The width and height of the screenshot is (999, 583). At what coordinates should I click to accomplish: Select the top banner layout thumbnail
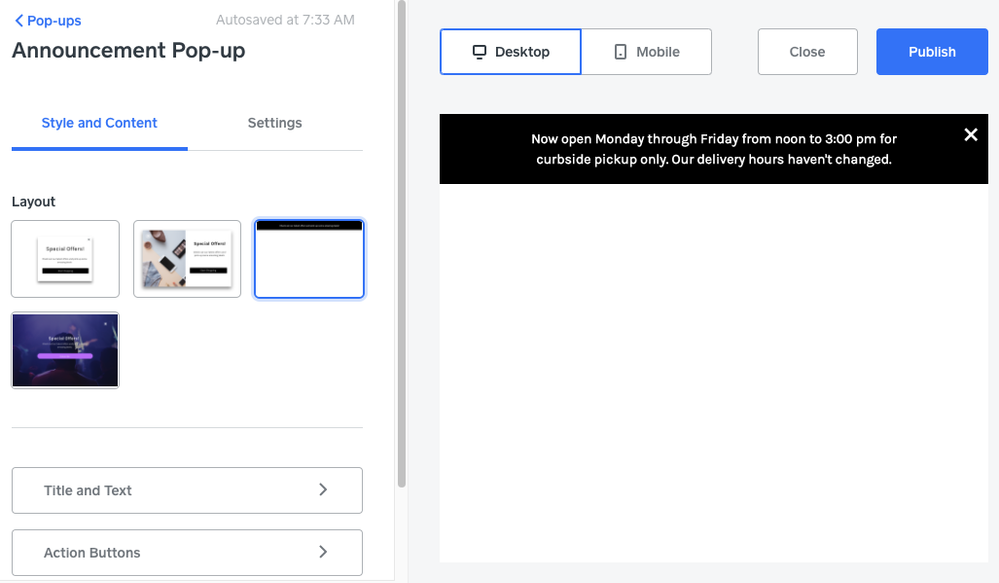point(309,259)
